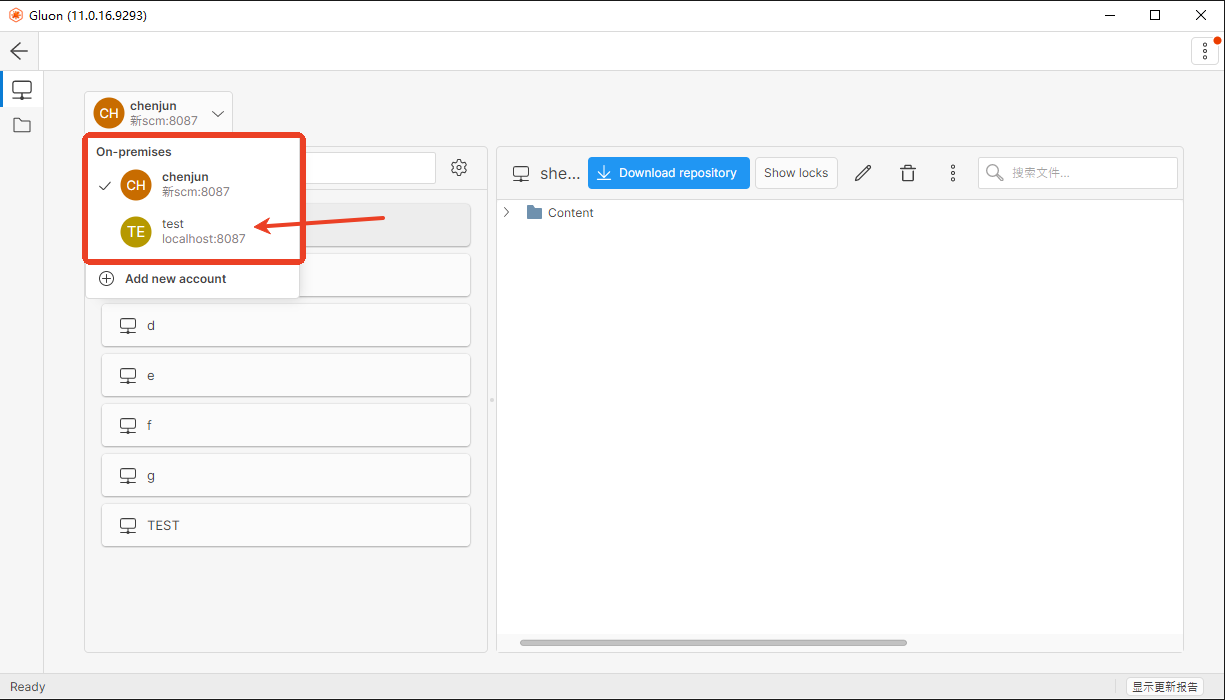Click 显示更新报告 in status bar
Screen dimensions: 1225x700
point(1164,687)
